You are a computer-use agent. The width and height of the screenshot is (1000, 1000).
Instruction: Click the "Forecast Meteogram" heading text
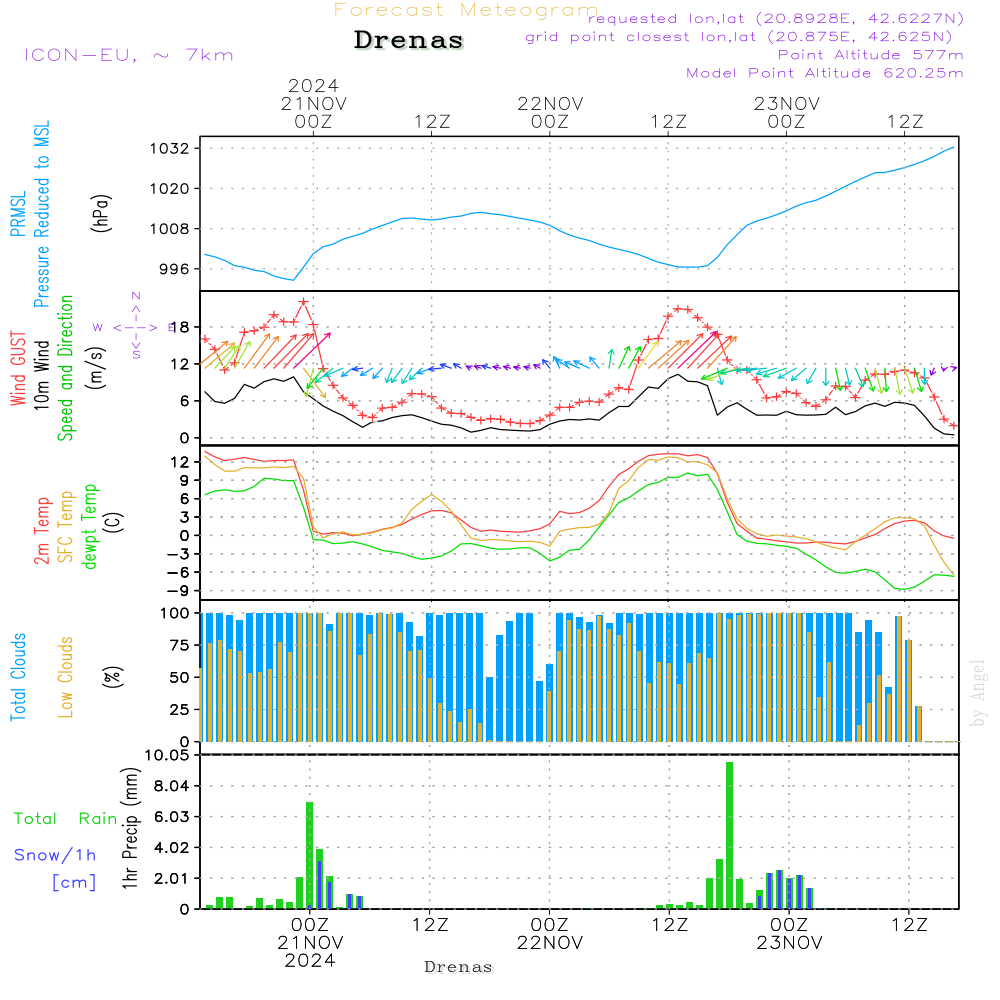tap(466, 10)
